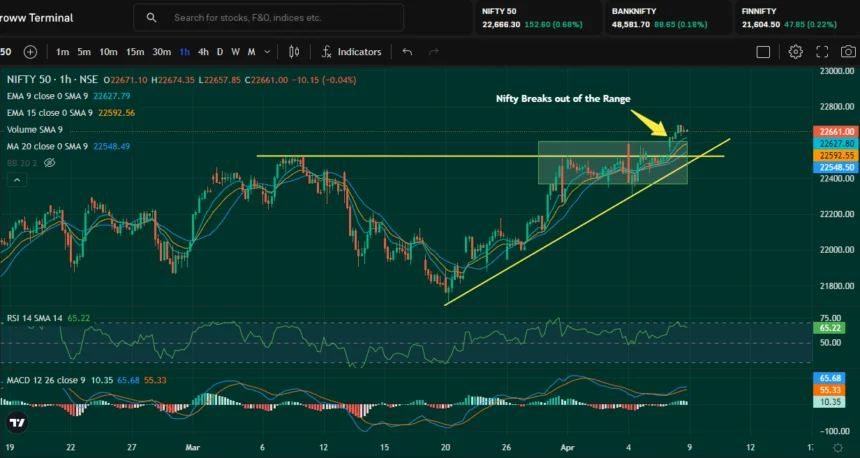Select the daily D timeframe
The width and height of the screenshot is (860, 458).
[x=221, y=52]
